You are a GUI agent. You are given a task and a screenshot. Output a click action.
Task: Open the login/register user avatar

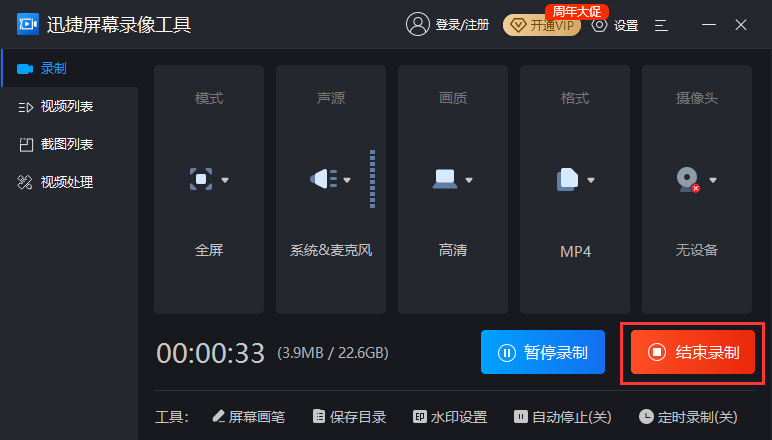[x=417, y=25]
